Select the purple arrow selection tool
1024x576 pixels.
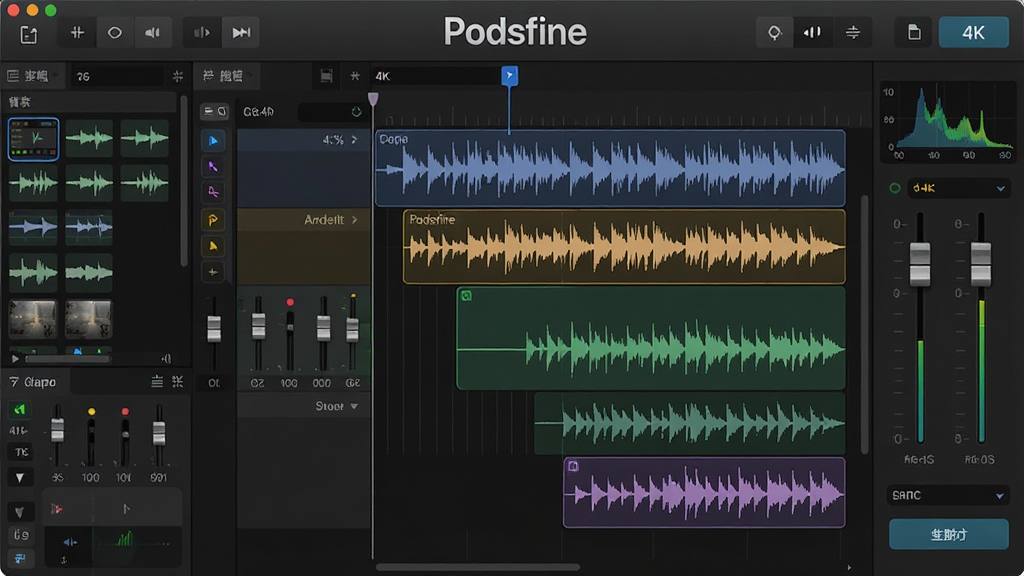click(213, 167)
